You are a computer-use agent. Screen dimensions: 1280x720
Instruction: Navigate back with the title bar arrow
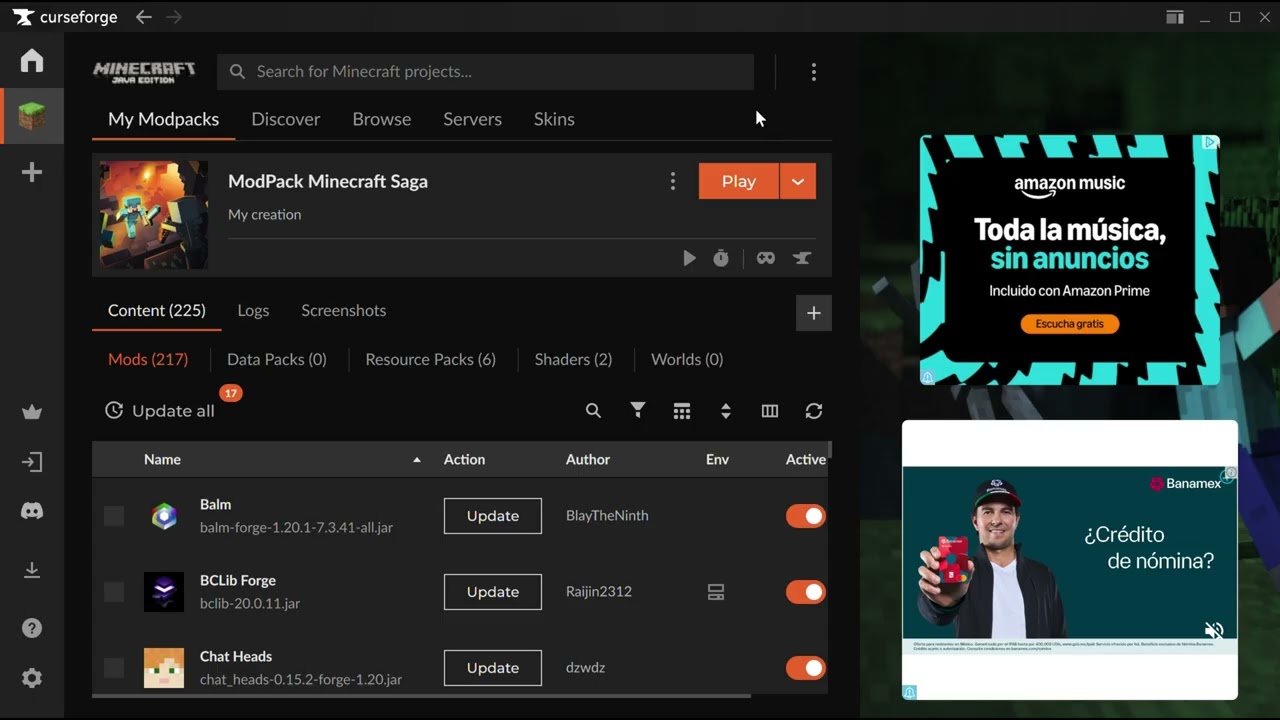point(144,17)
